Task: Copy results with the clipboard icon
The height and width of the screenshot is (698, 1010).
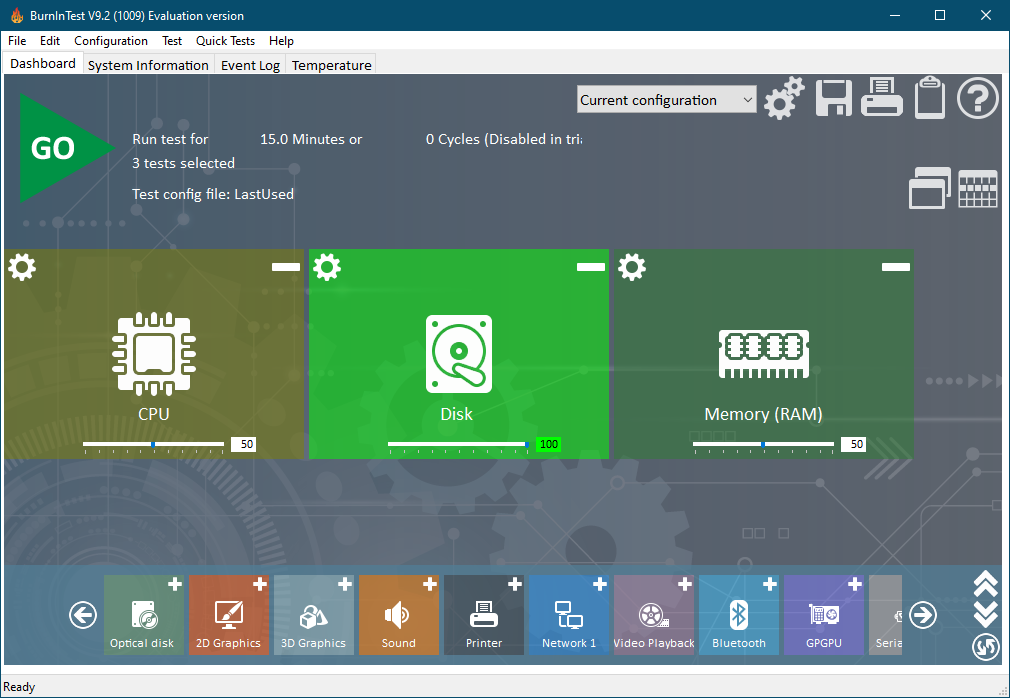Action: [x=929, y=97]
